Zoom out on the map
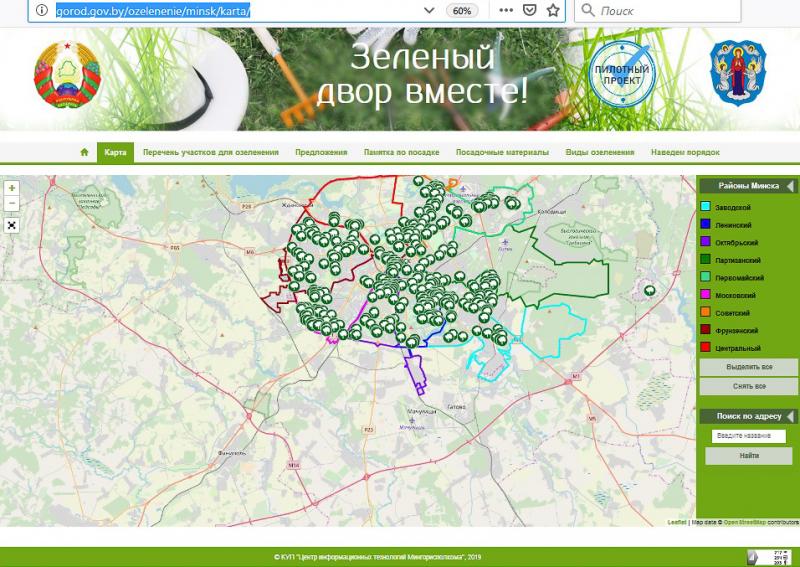This screenshot has width=800, height=567. [12, 203]
